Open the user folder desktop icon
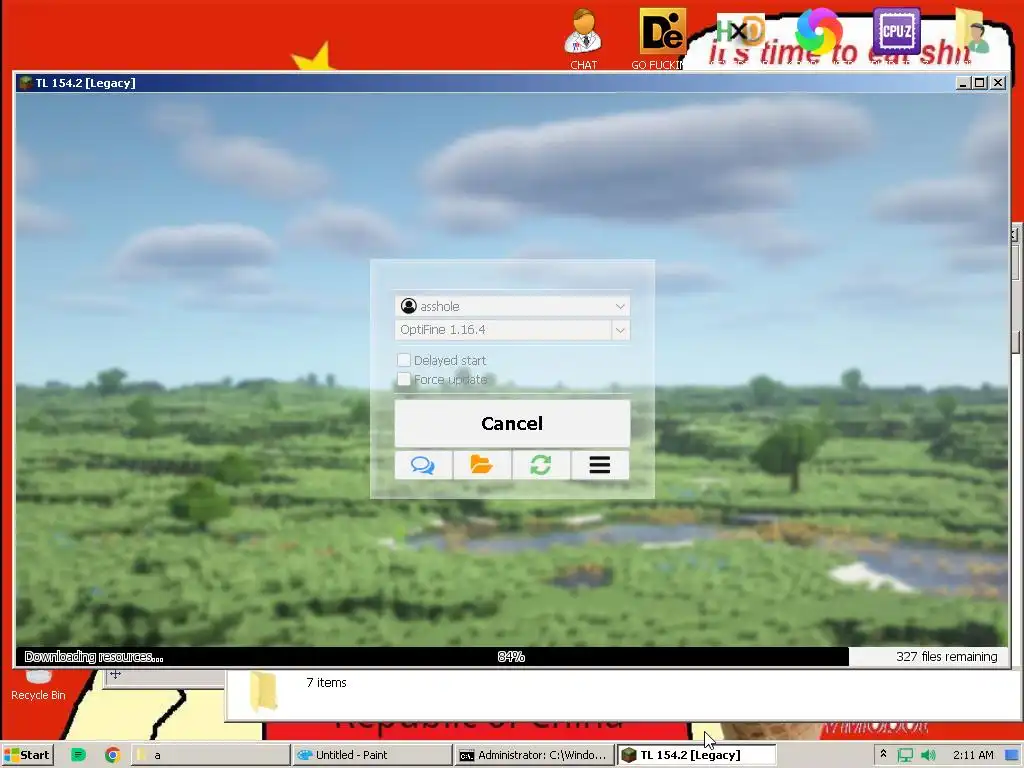This screenshot has height=768, width=1024. (972, 30)
